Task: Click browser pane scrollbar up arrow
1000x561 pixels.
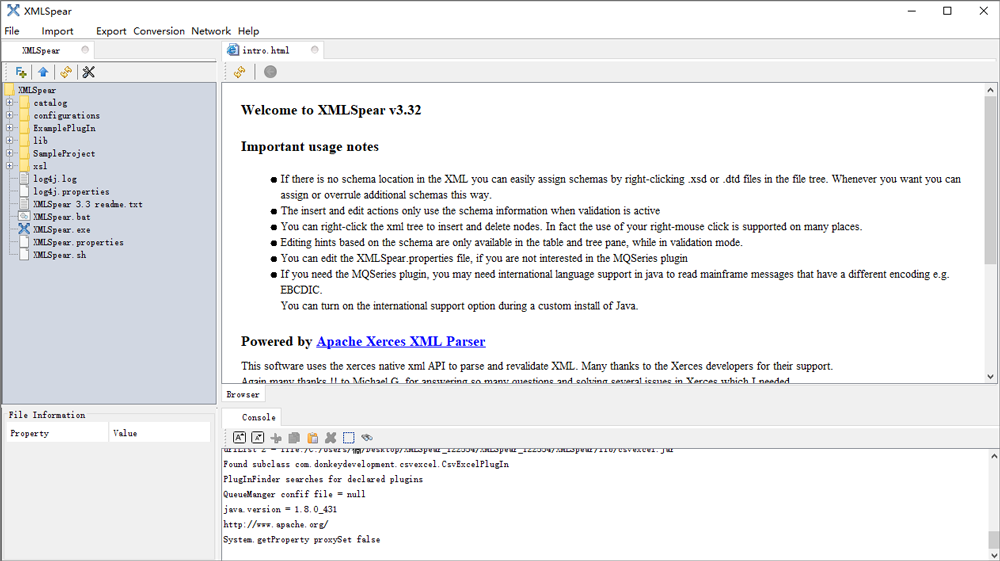Action: [x=990, y=90]
